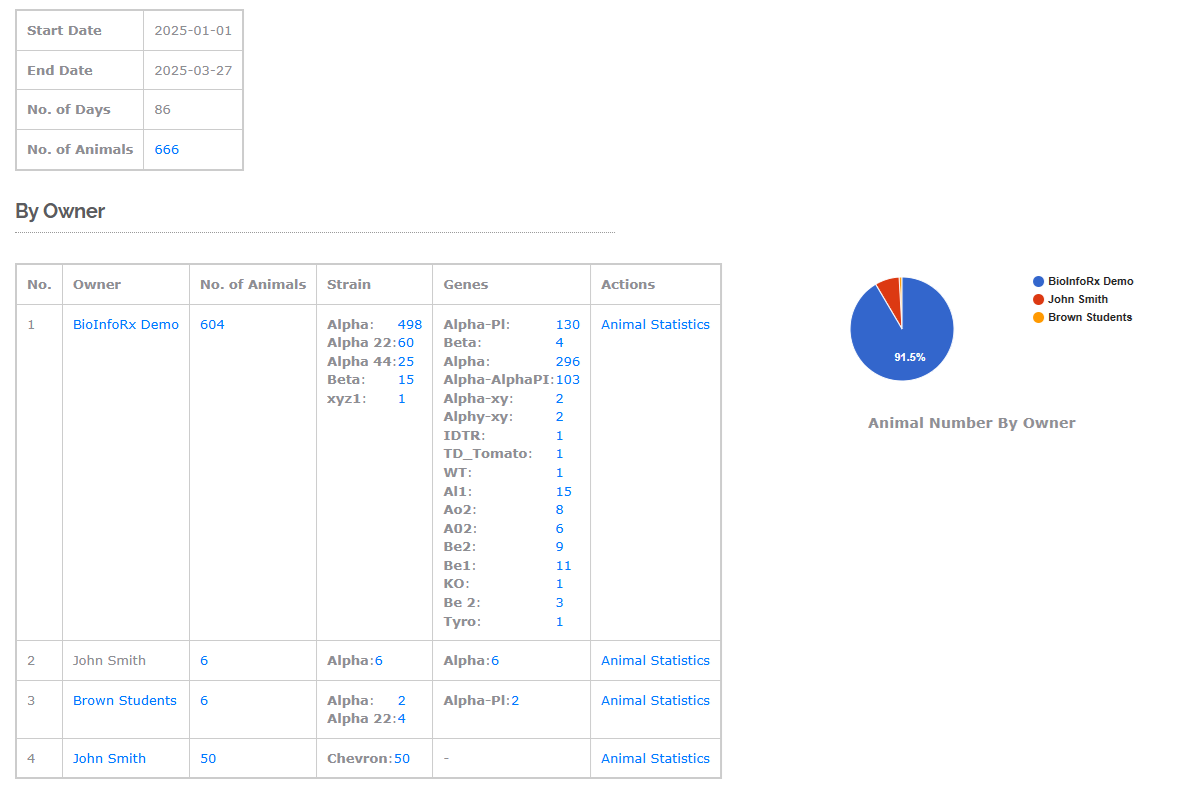Click the Actions column header
The height and width of the screenshot is (788, 1191).
tap(627, 284)
